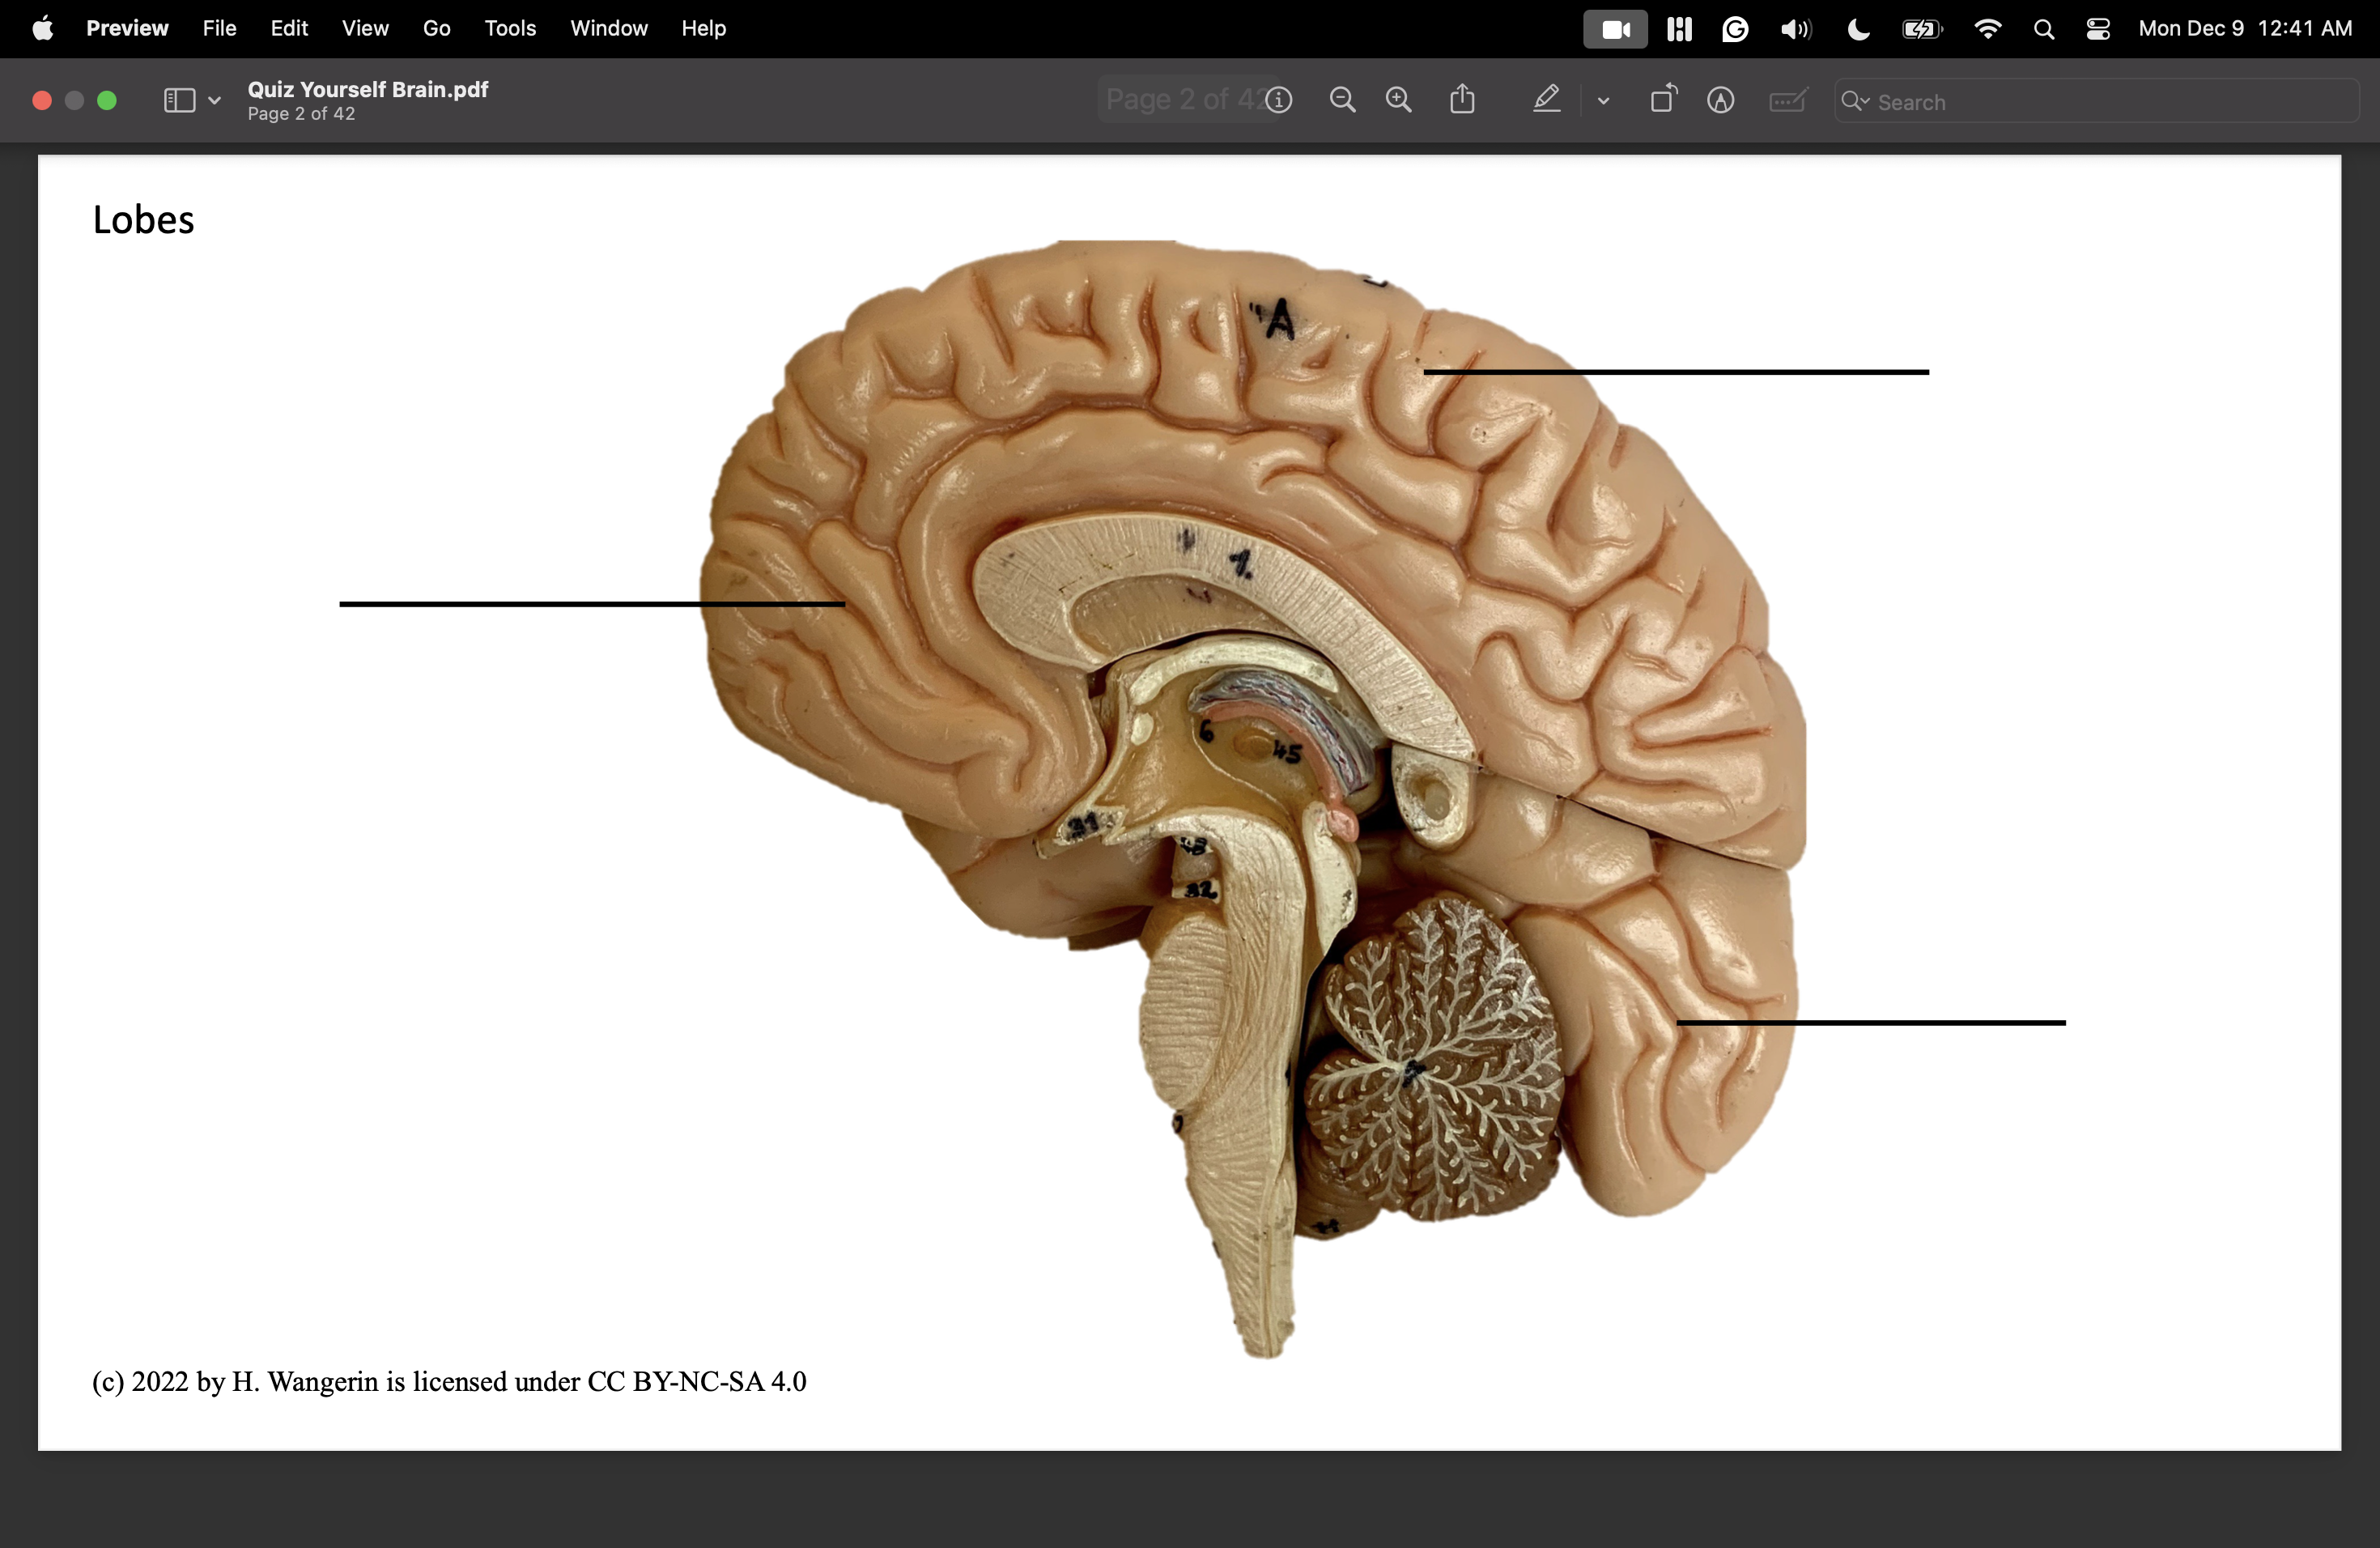Click the Search field
Image resolution: width=2380 pixels, height=1548 pixels.
tap(2097, 101)
